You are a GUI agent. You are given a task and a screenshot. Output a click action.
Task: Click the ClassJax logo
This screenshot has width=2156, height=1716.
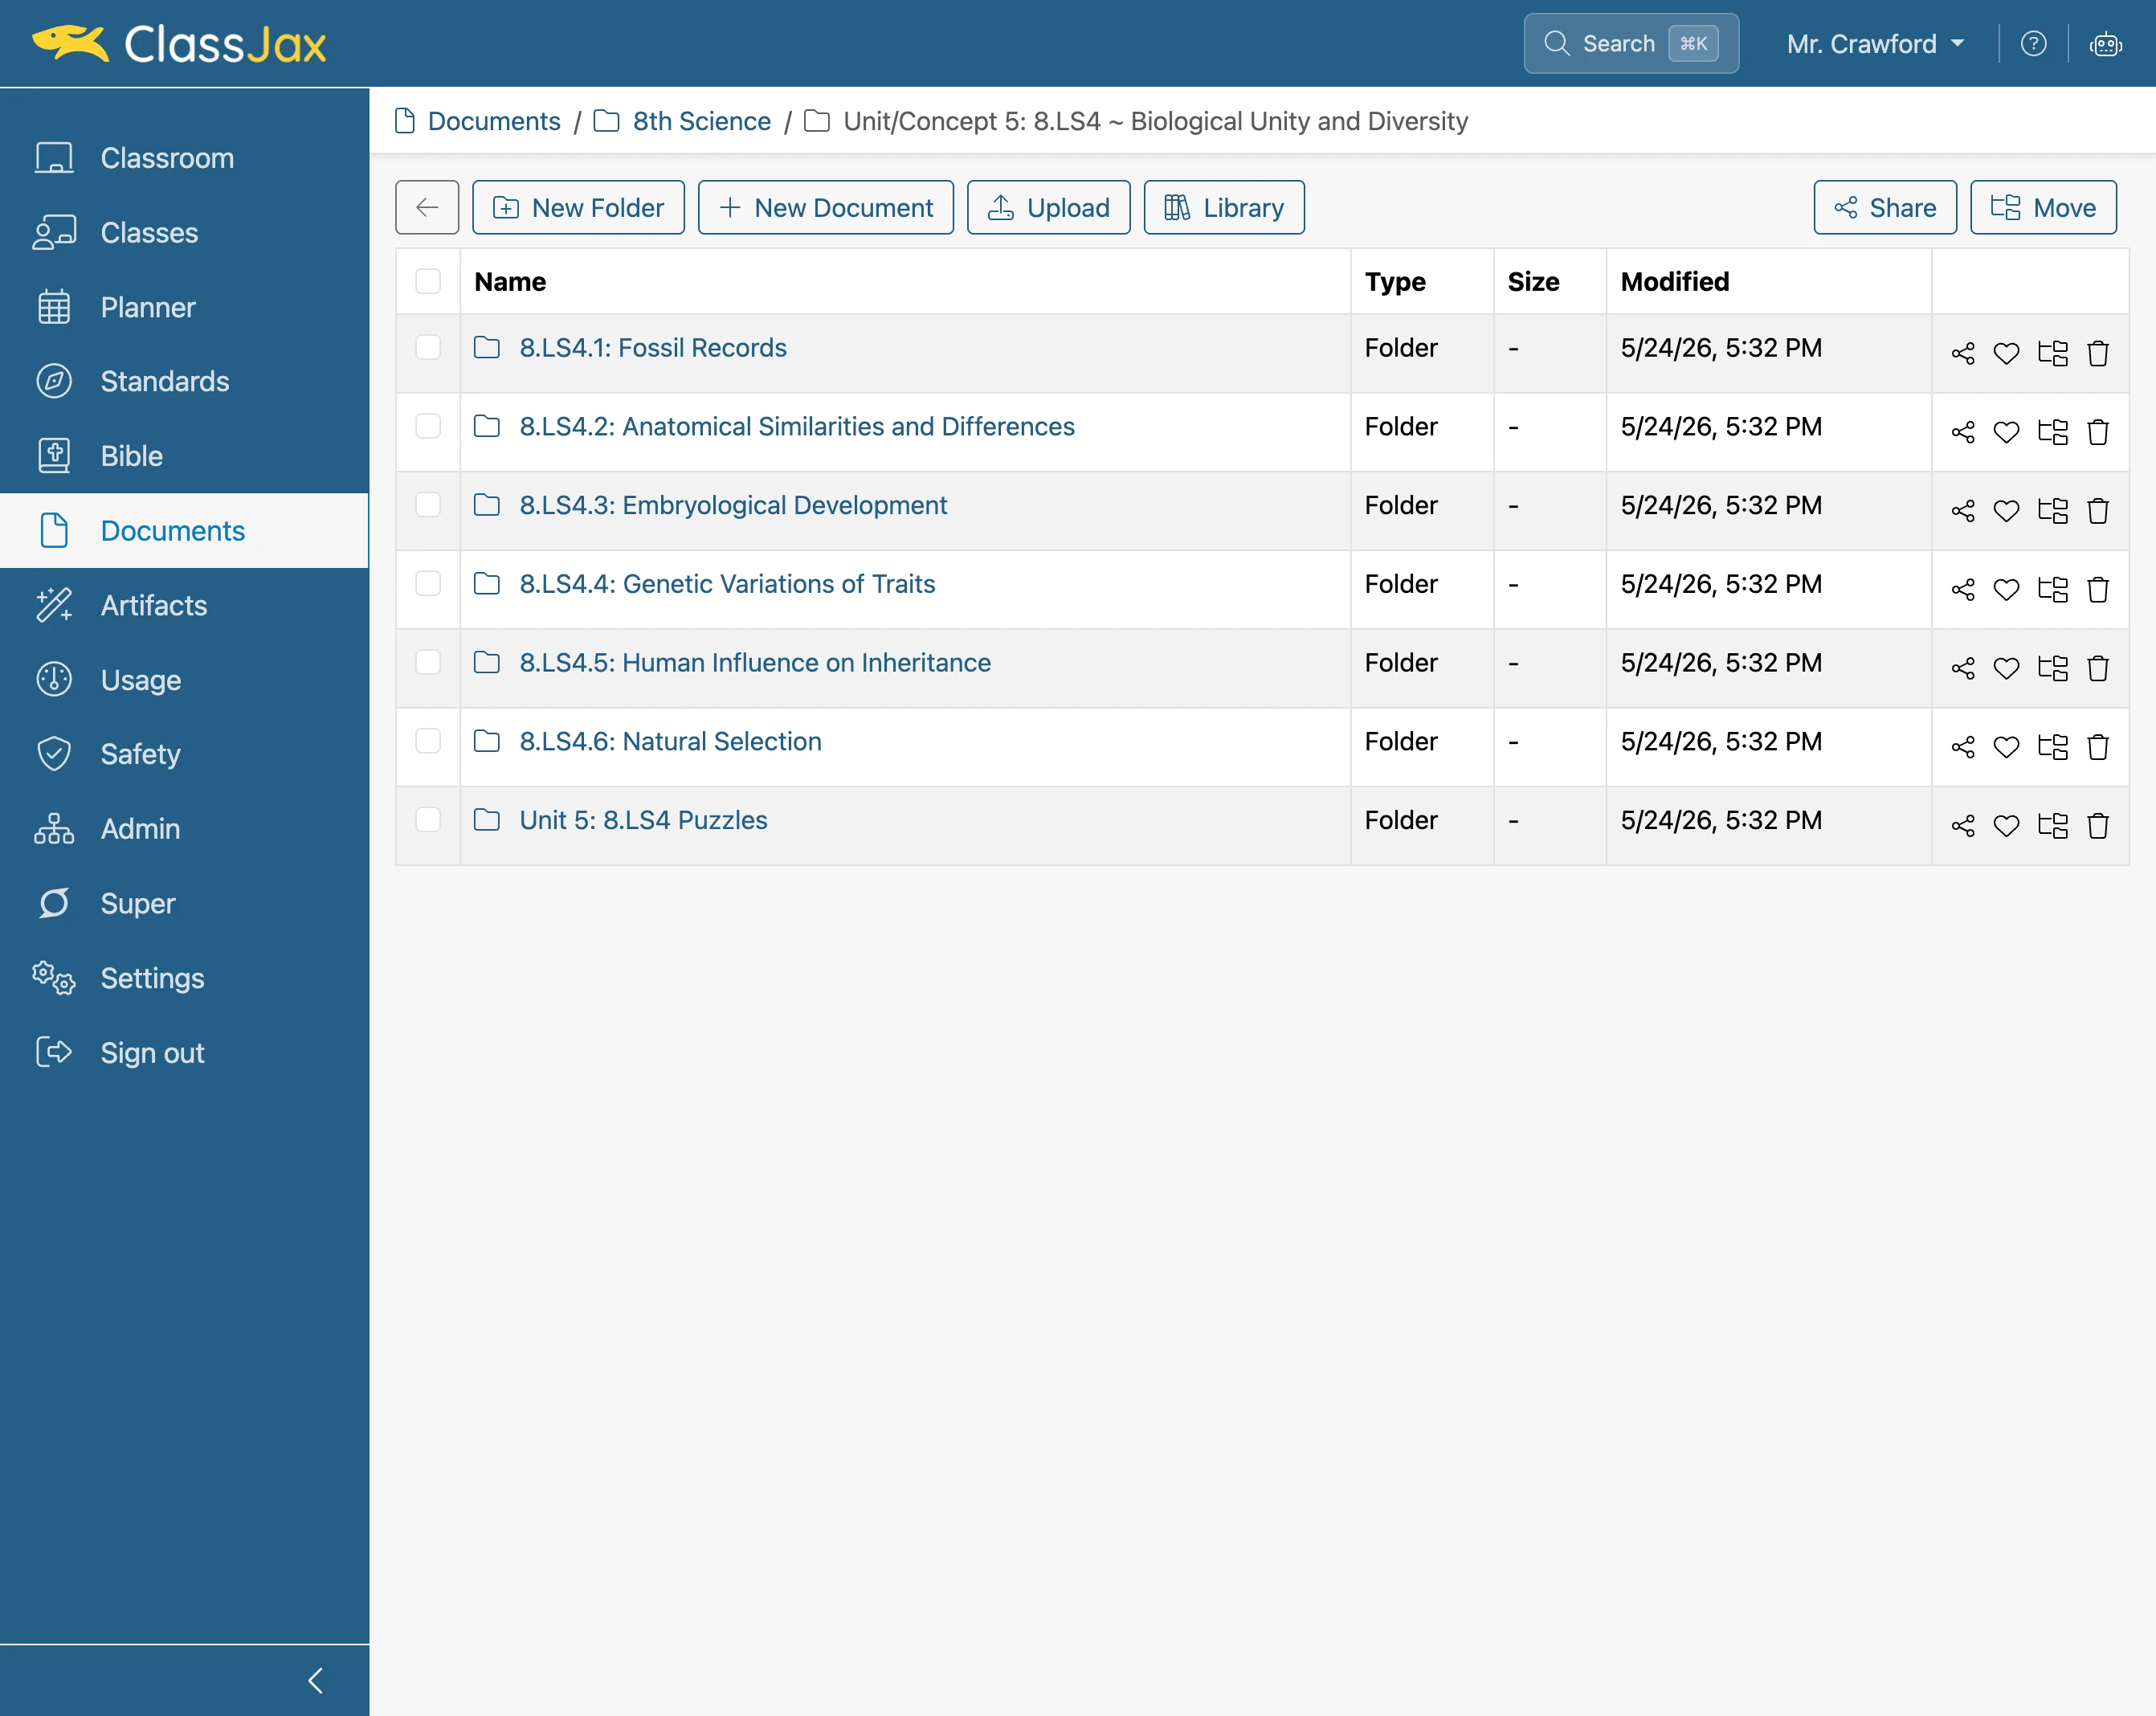click(179, 44)
